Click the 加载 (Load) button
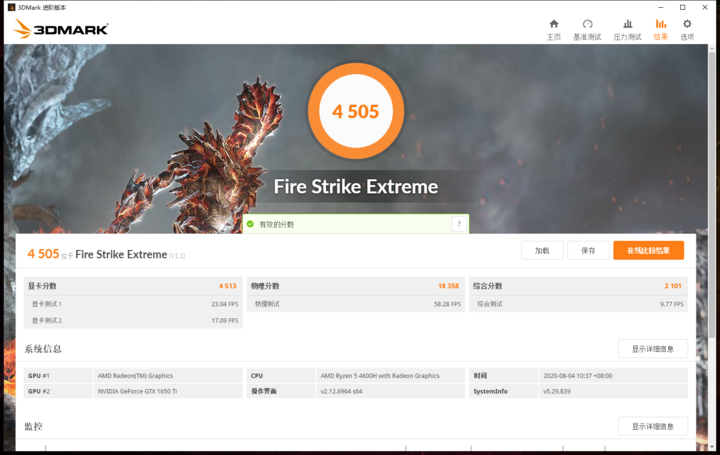 pos(542,250)
